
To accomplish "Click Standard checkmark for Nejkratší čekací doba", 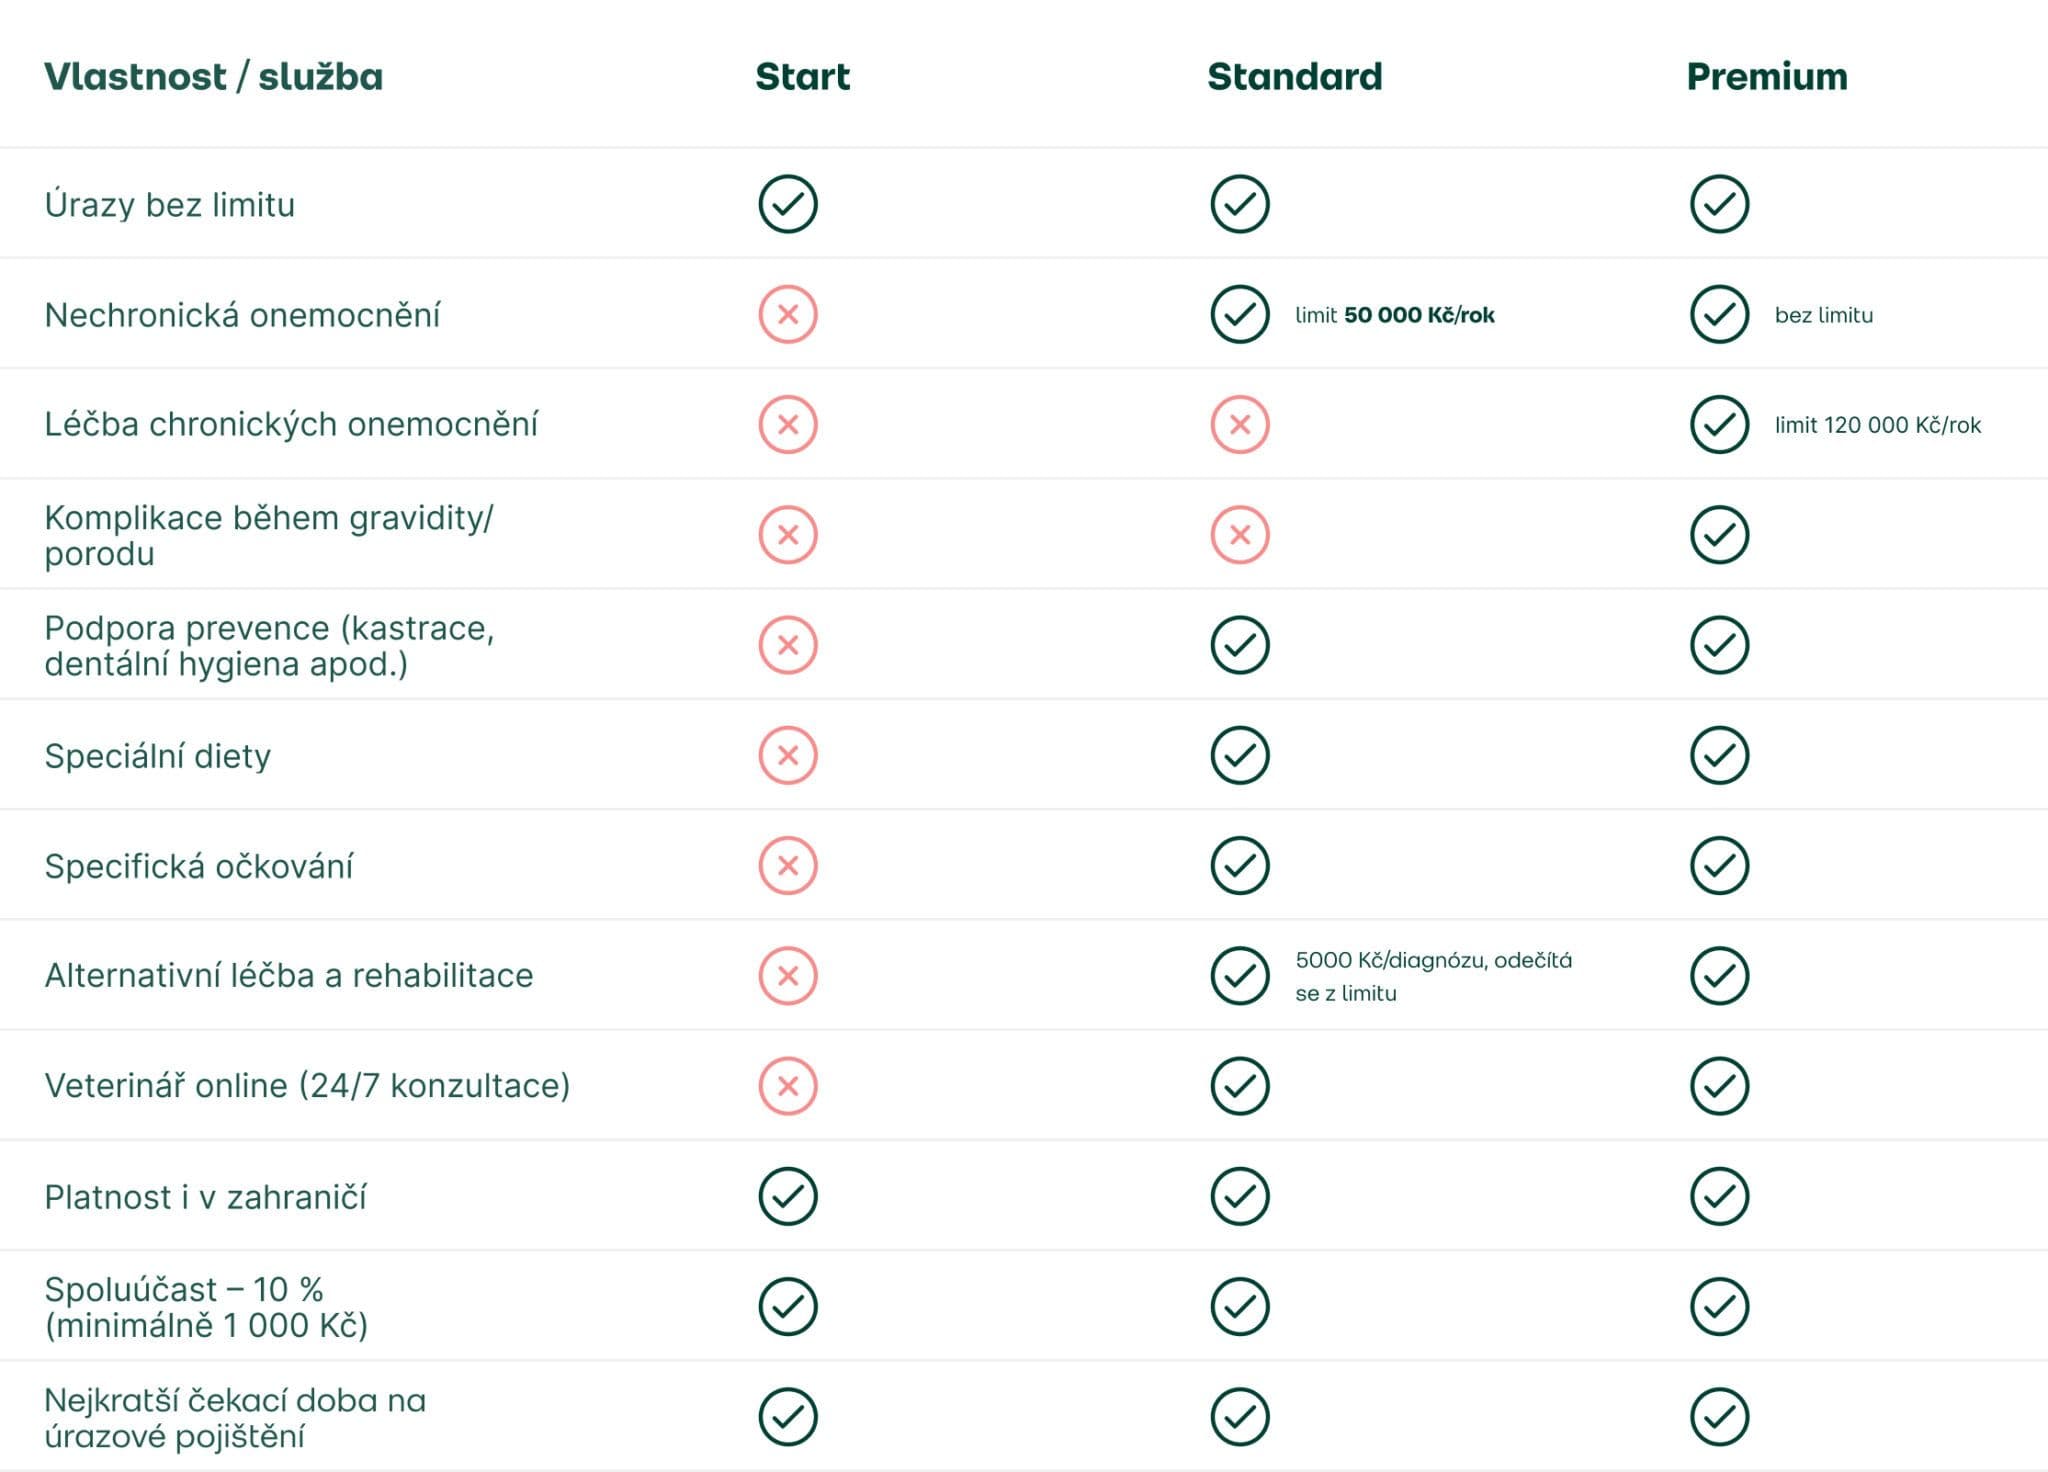I will [x=1240, y=1416].
